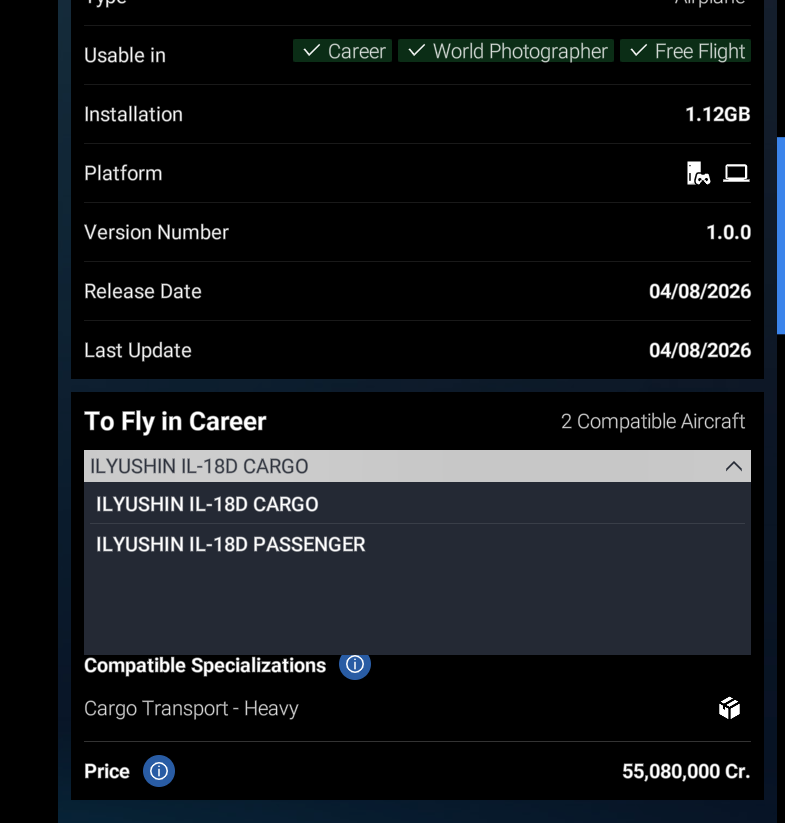
Task: Click the Career checkmark icon
Action: 312,51
